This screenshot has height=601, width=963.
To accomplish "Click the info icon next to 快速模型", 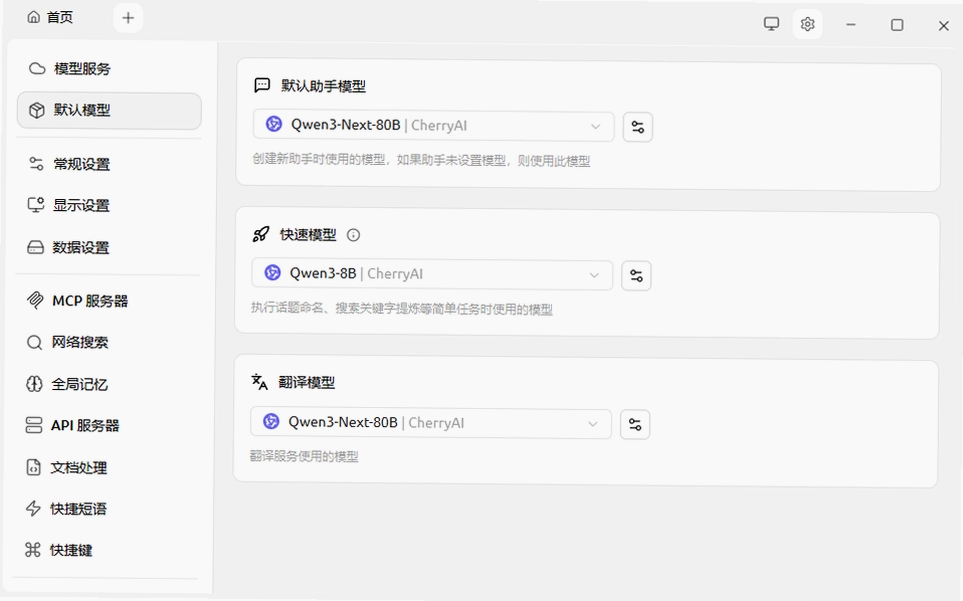I will pos(353,235).
